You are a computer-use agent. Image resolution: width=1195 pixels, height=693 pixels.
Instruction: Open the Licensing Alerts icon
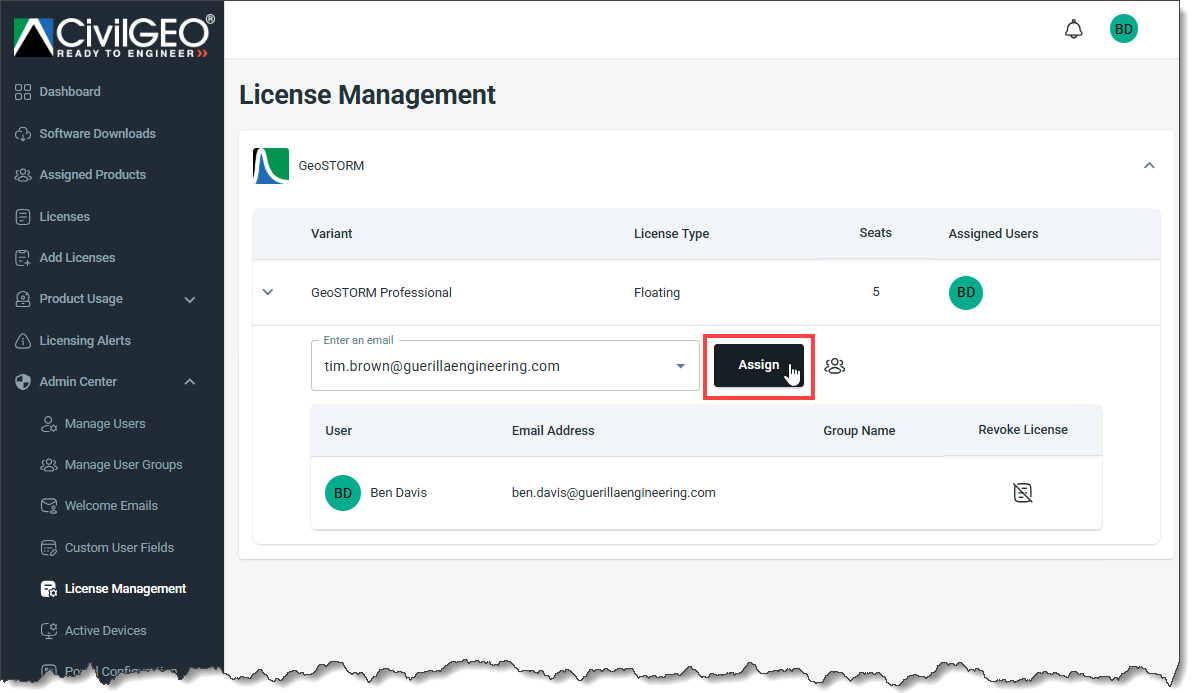22,340
